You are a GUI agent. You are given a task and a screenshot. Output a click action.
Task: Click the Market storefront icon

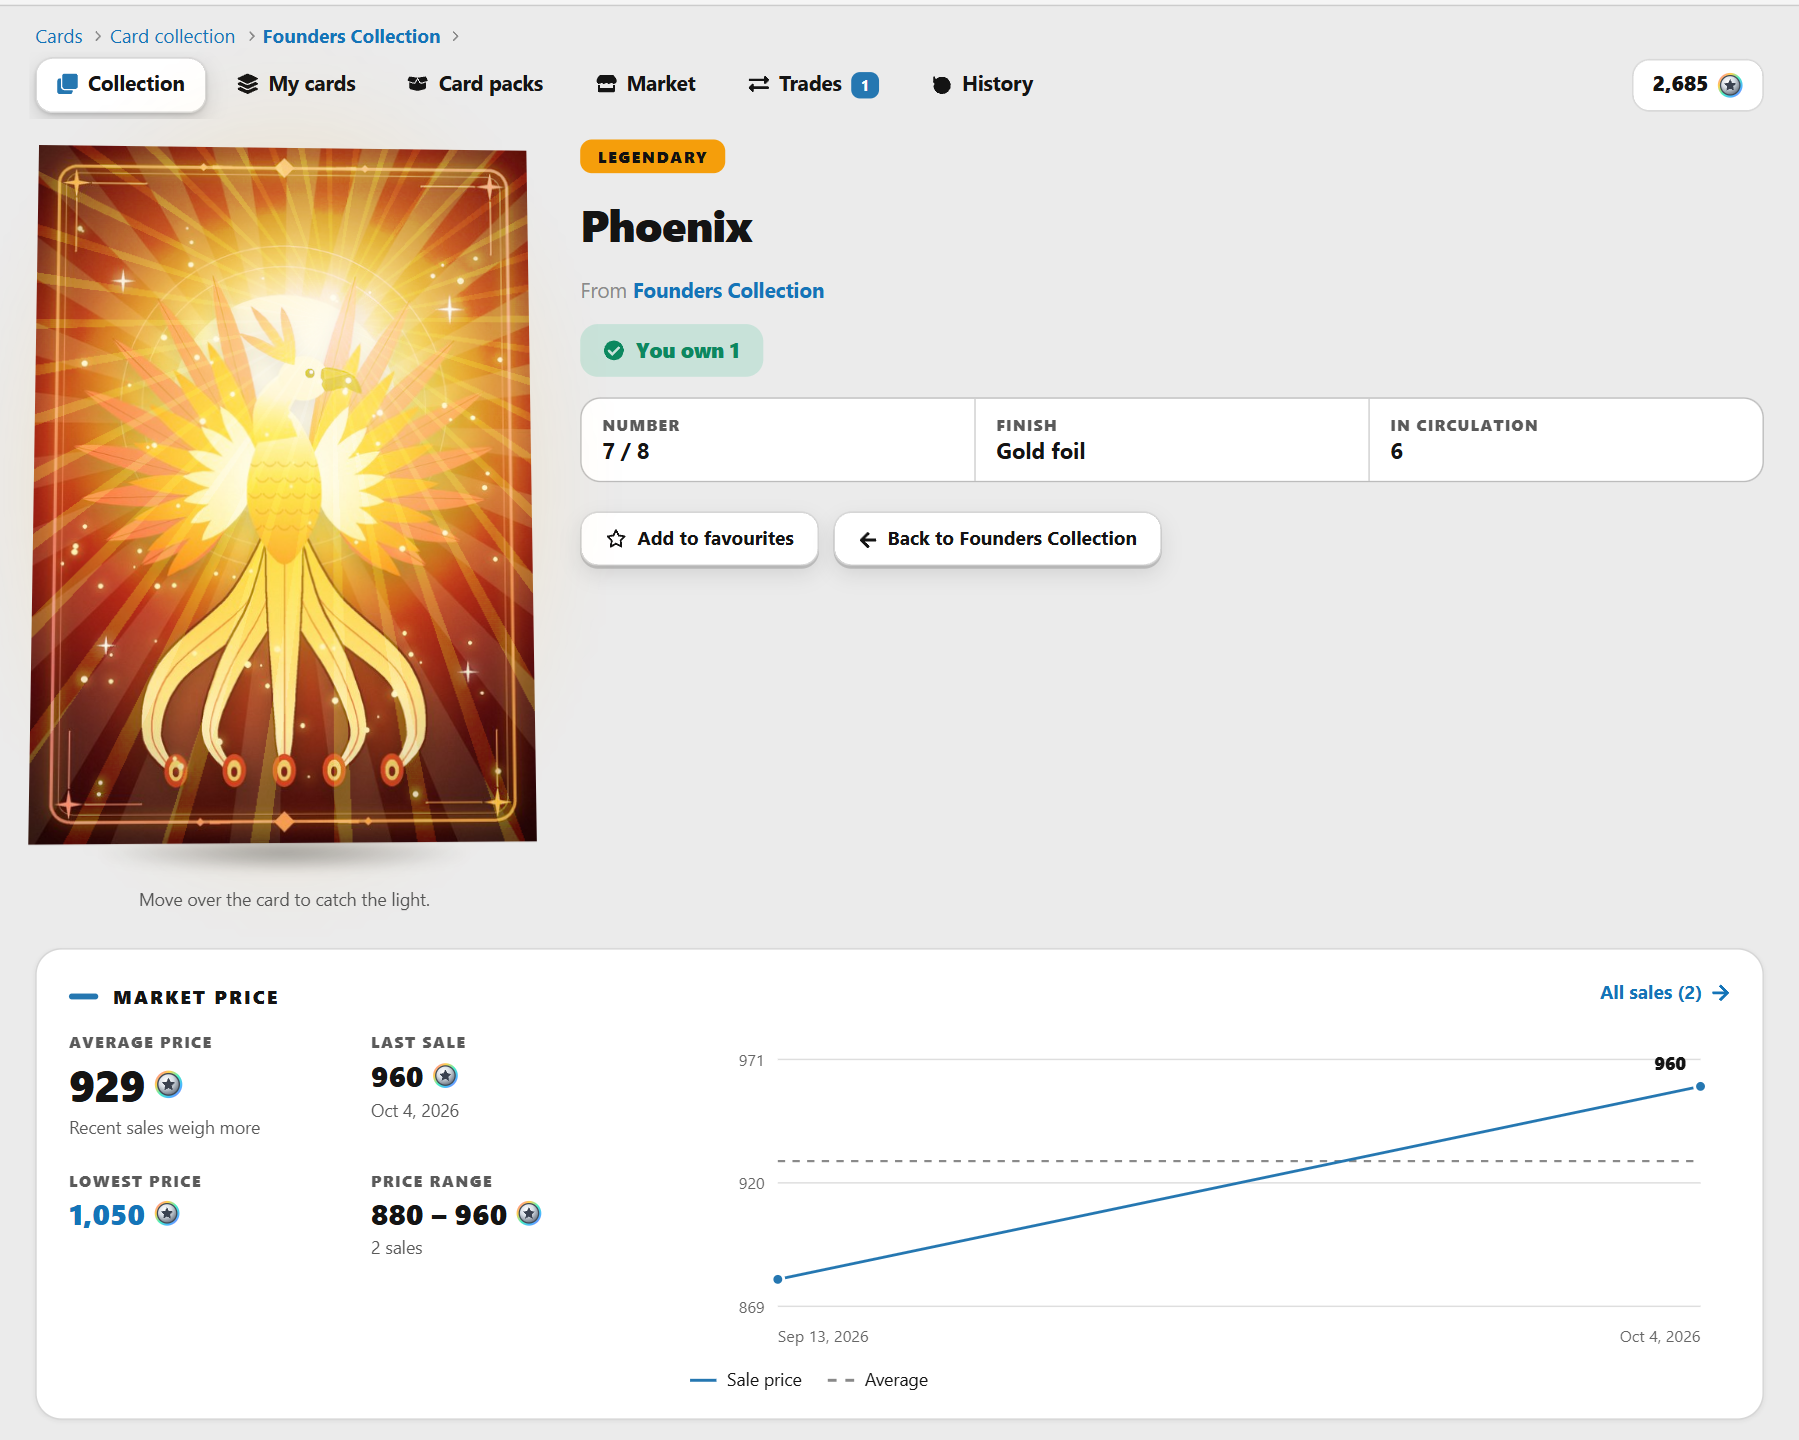tap(606, 84)
